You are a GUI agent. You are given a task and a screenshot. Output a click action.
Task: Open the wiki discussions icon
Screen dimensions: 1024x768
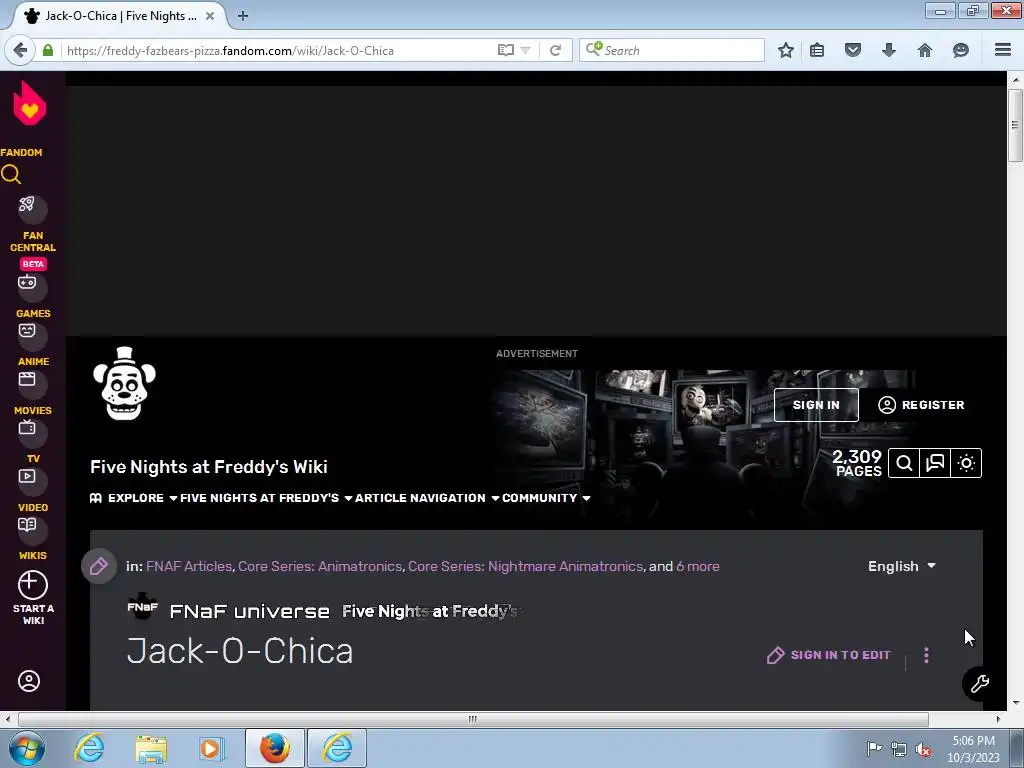click(935, 463)
